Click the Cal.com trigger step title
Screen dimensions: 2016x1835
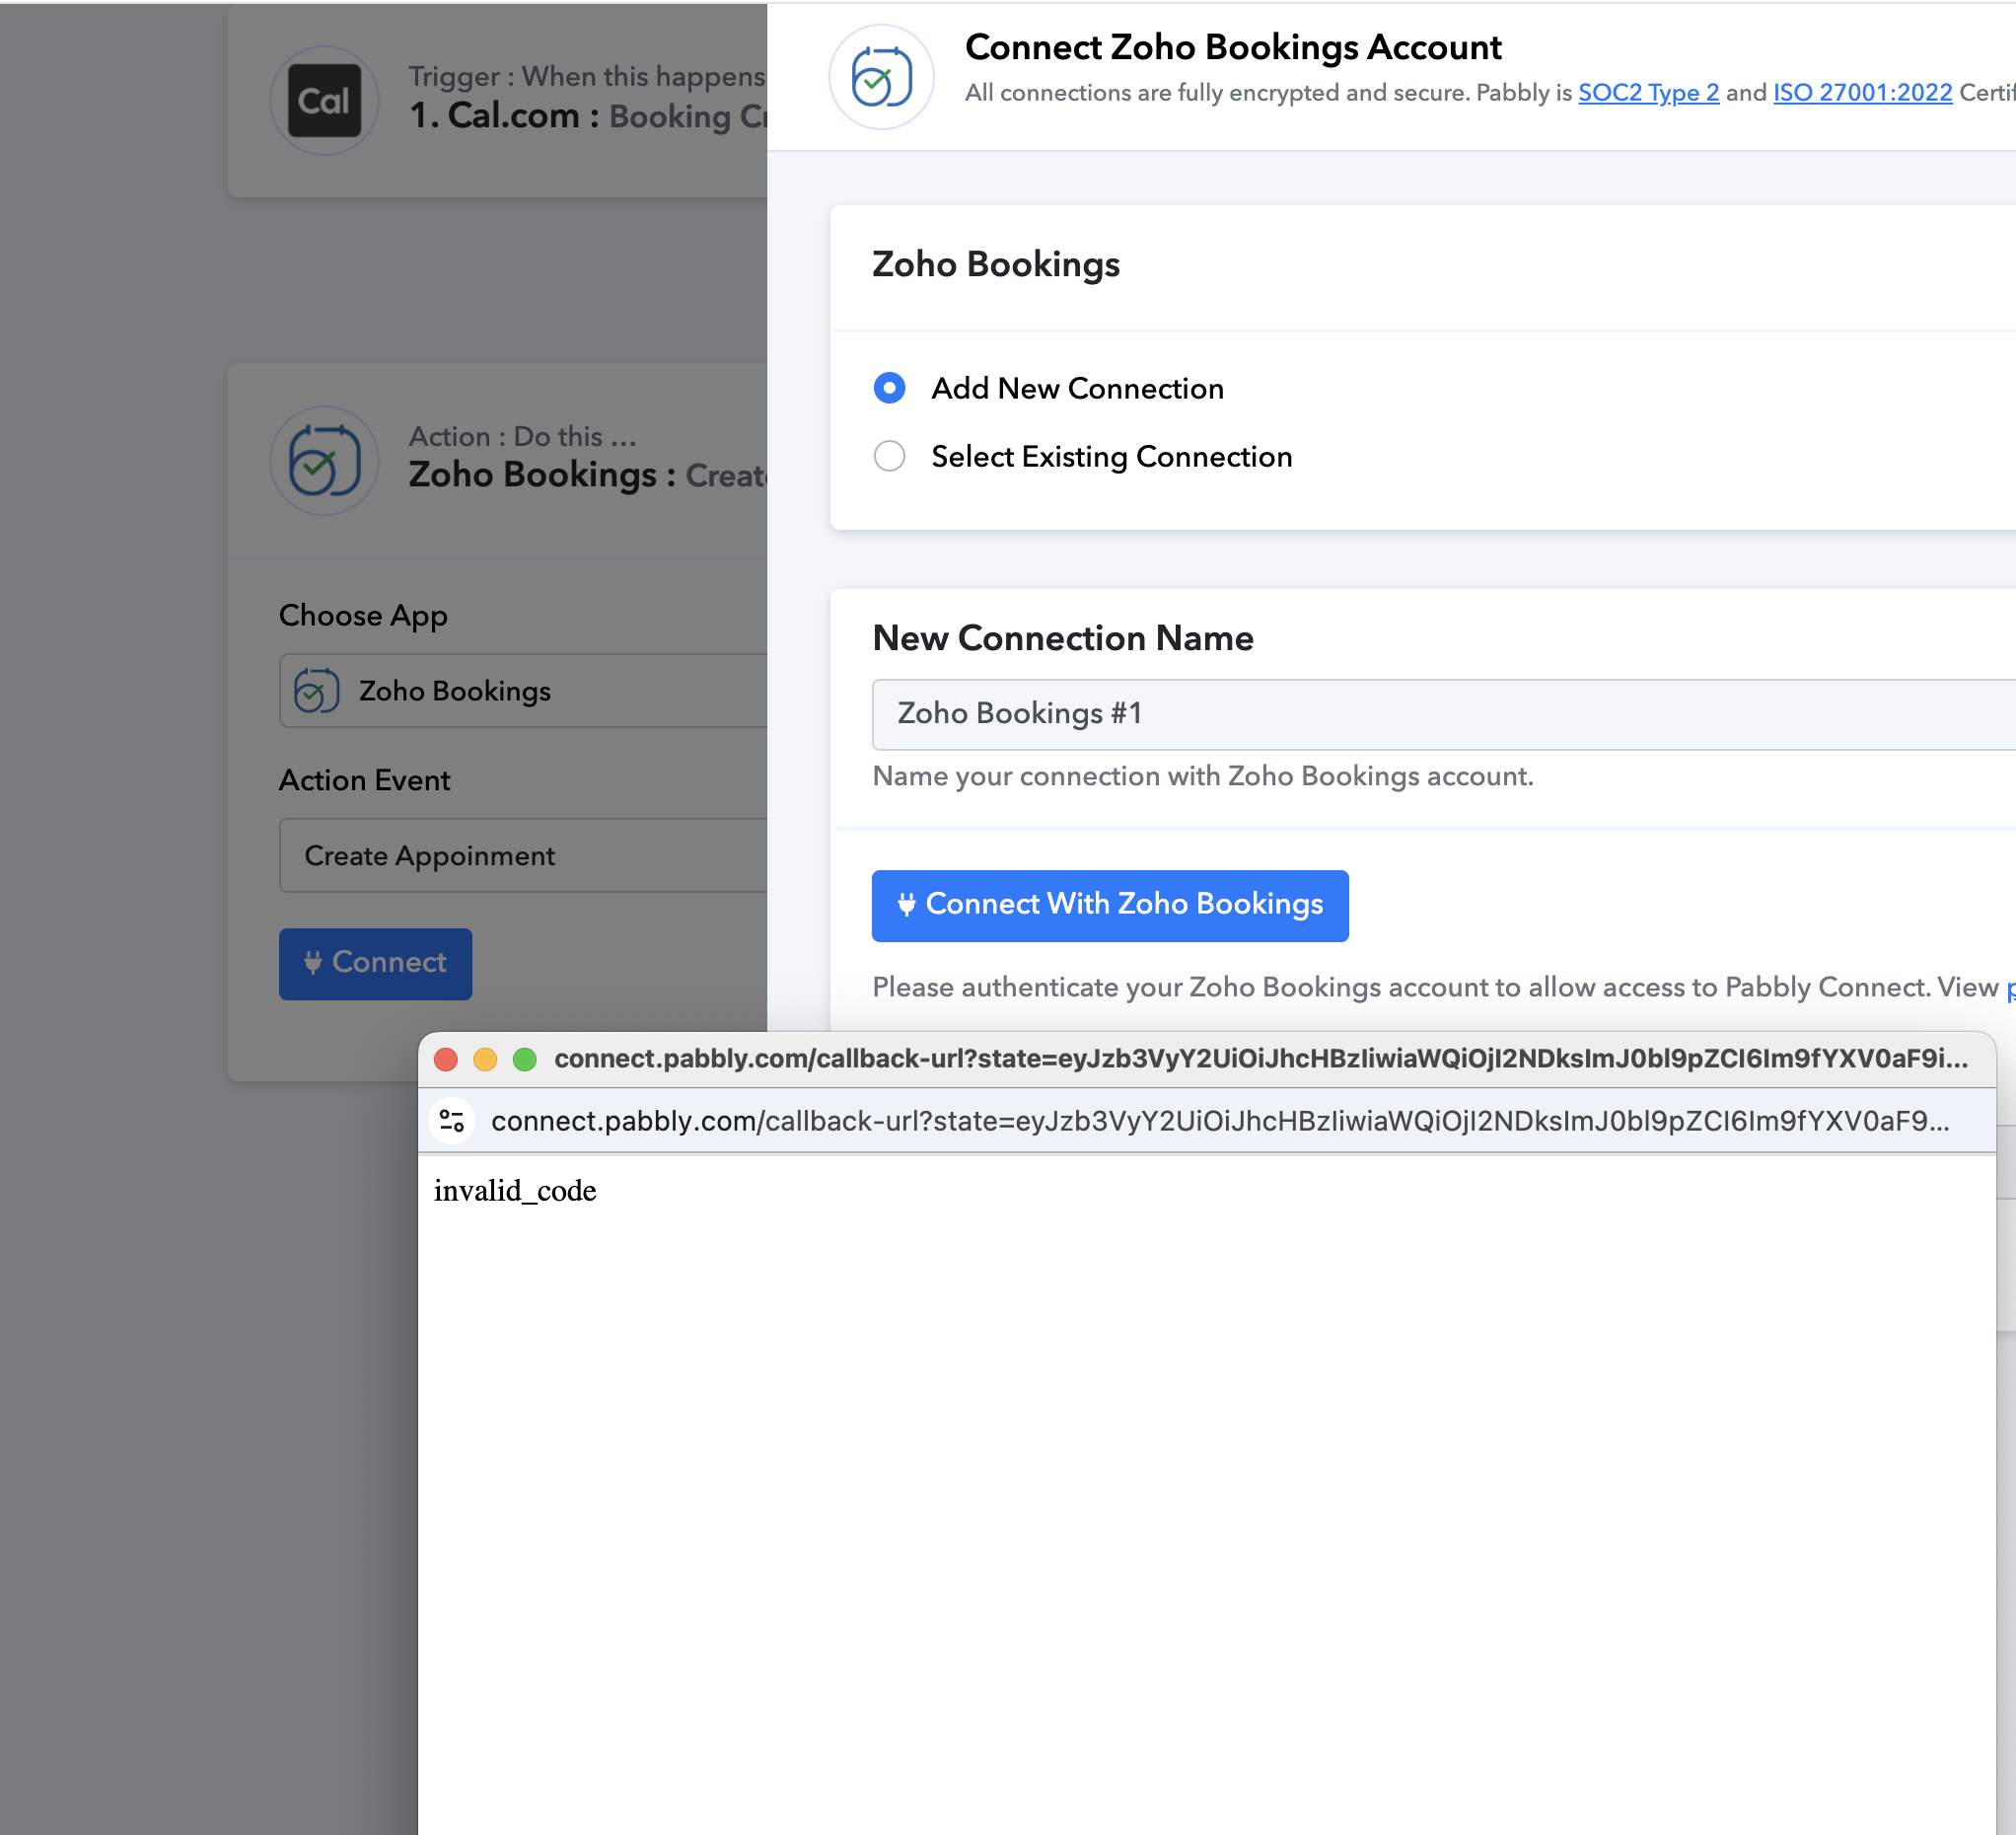(x=587, y=116)
